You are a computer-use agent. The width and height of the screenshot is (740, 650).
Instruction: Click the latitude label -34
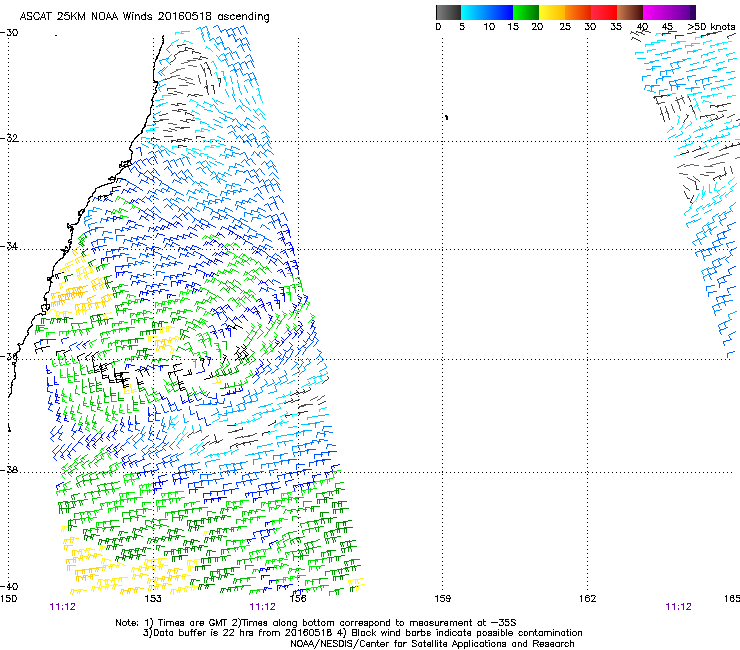[x=9, y=246]
